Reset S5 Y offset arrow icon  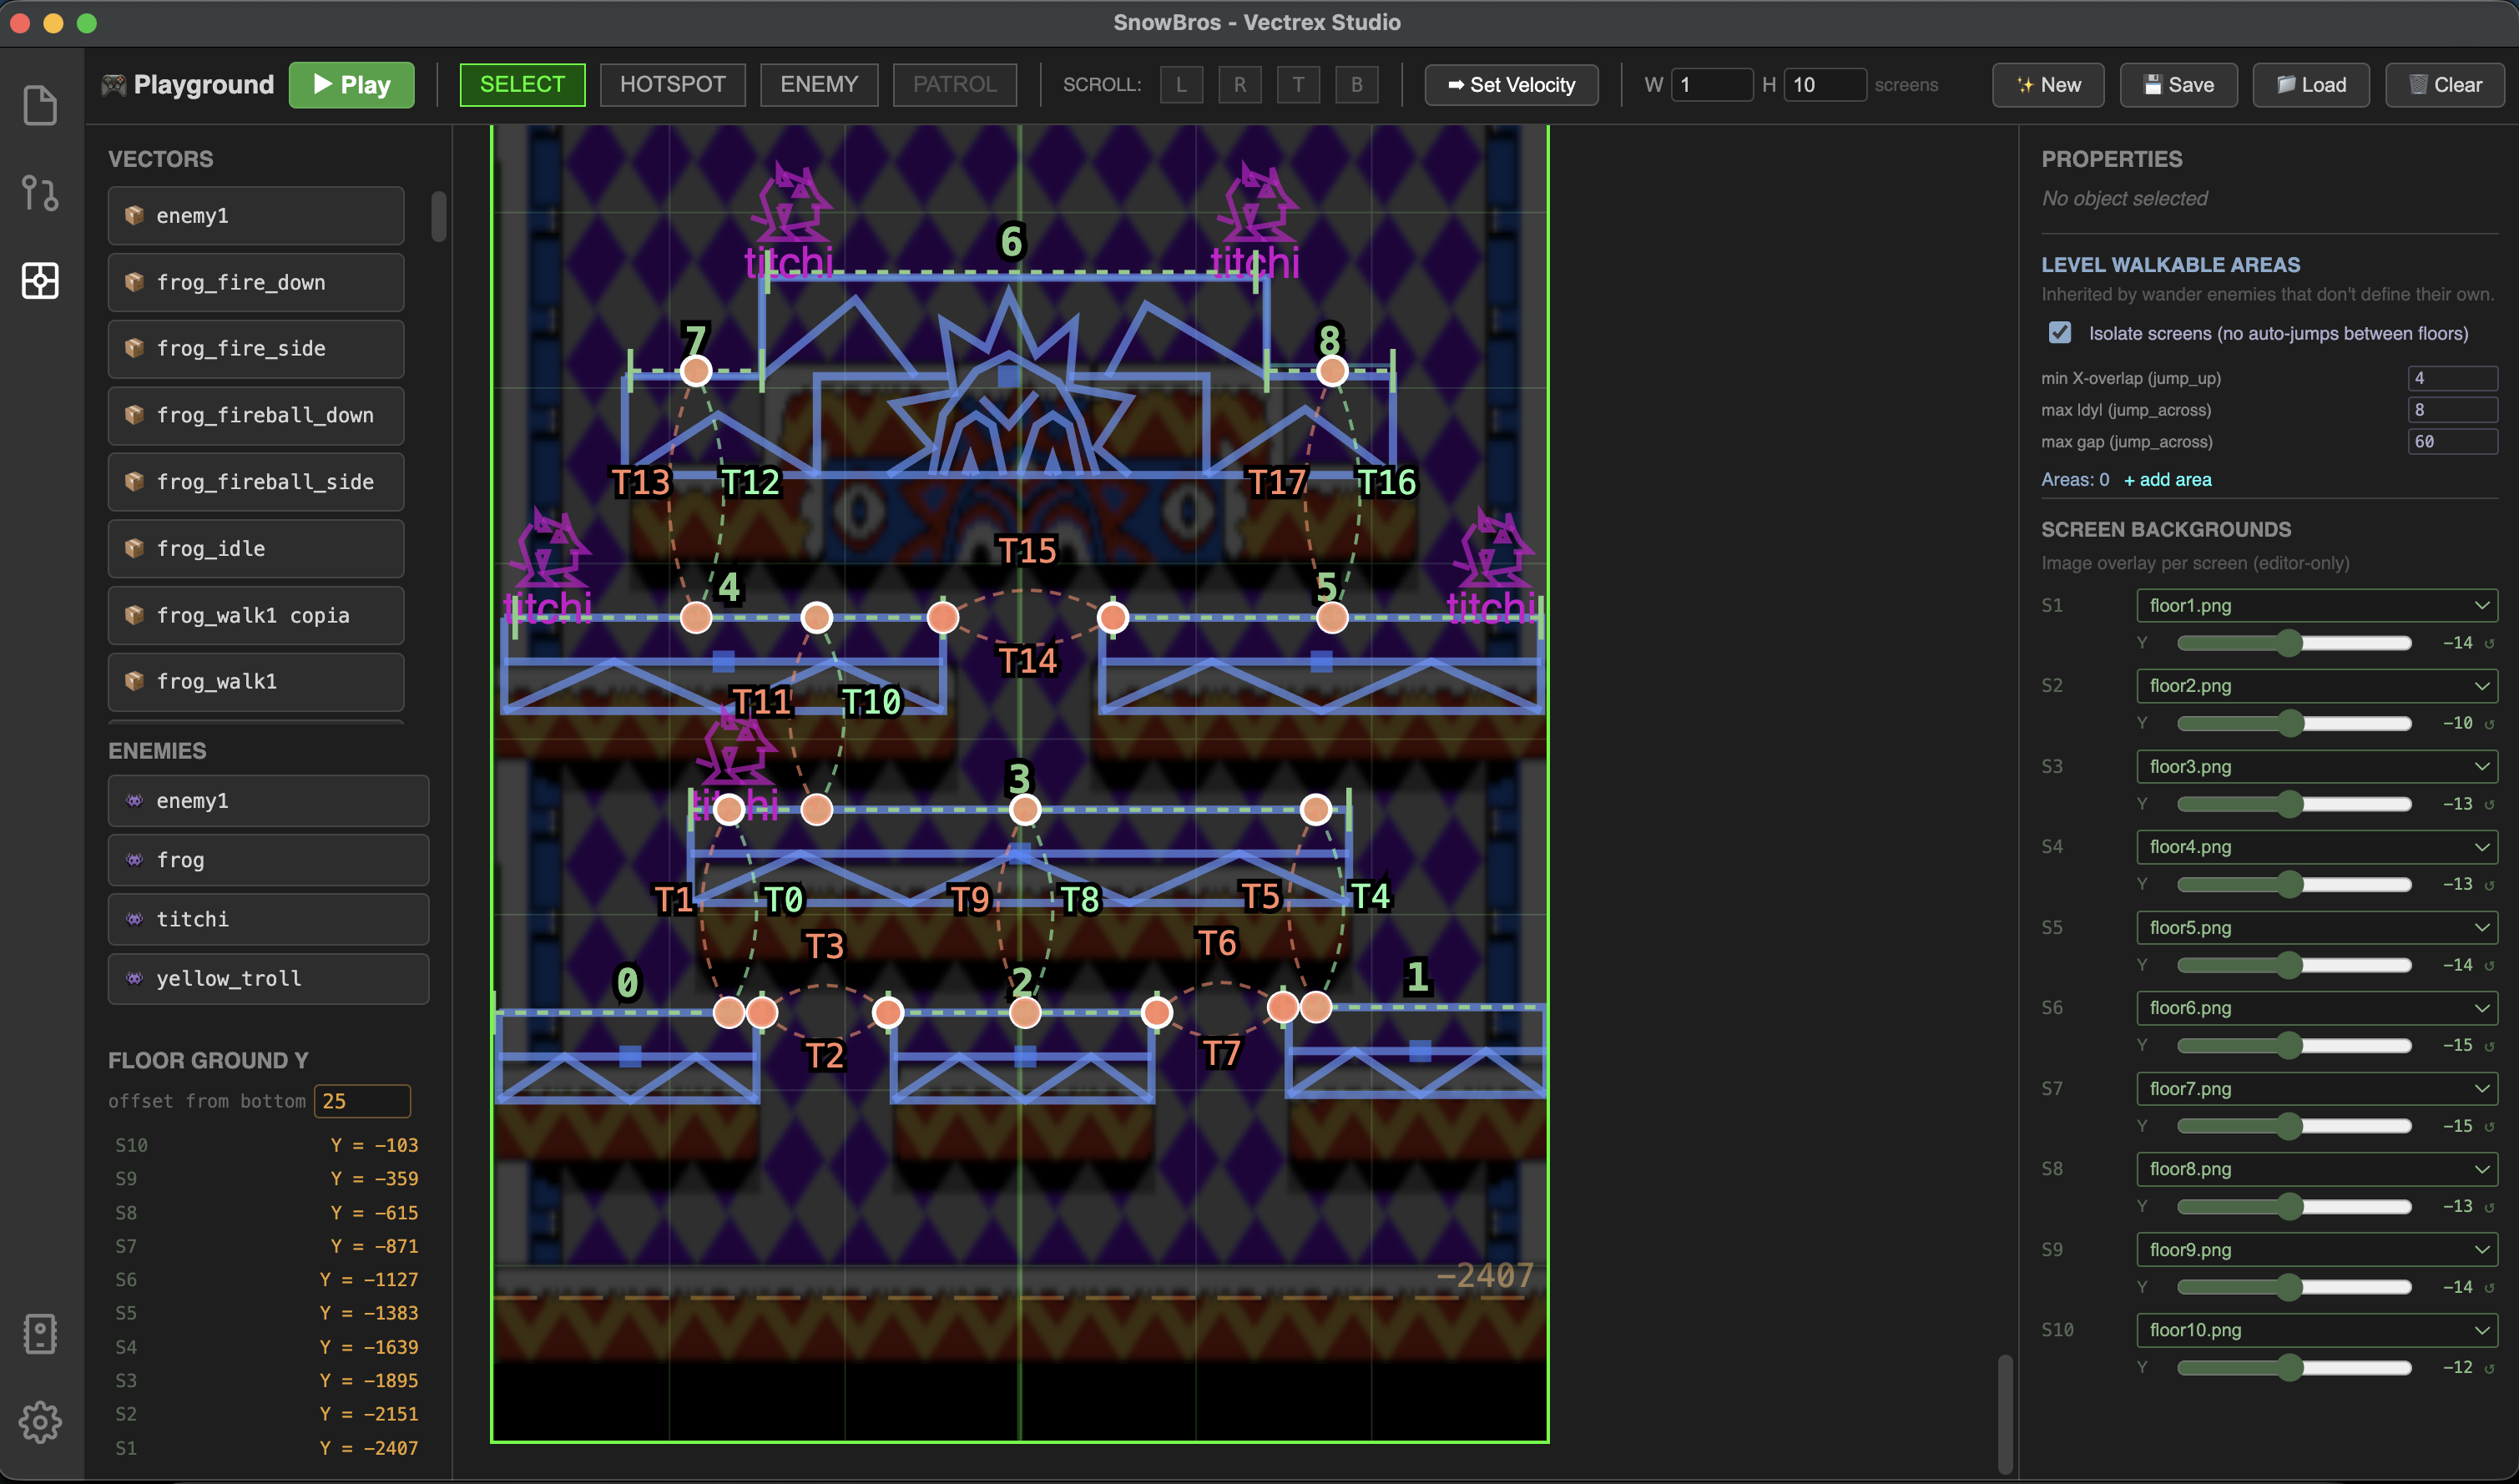click(2489, 965)
